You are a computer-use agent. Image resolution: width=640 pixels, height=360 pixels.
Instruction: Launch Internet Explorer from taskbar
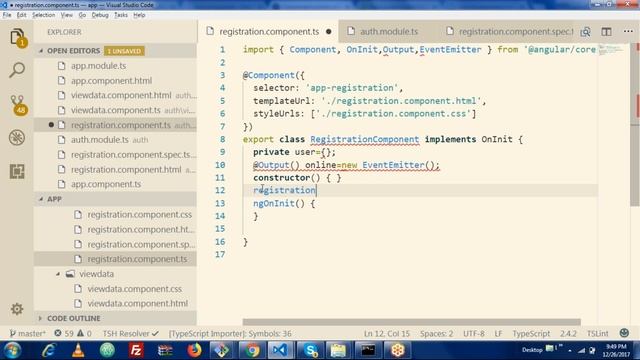click(48, 351)
